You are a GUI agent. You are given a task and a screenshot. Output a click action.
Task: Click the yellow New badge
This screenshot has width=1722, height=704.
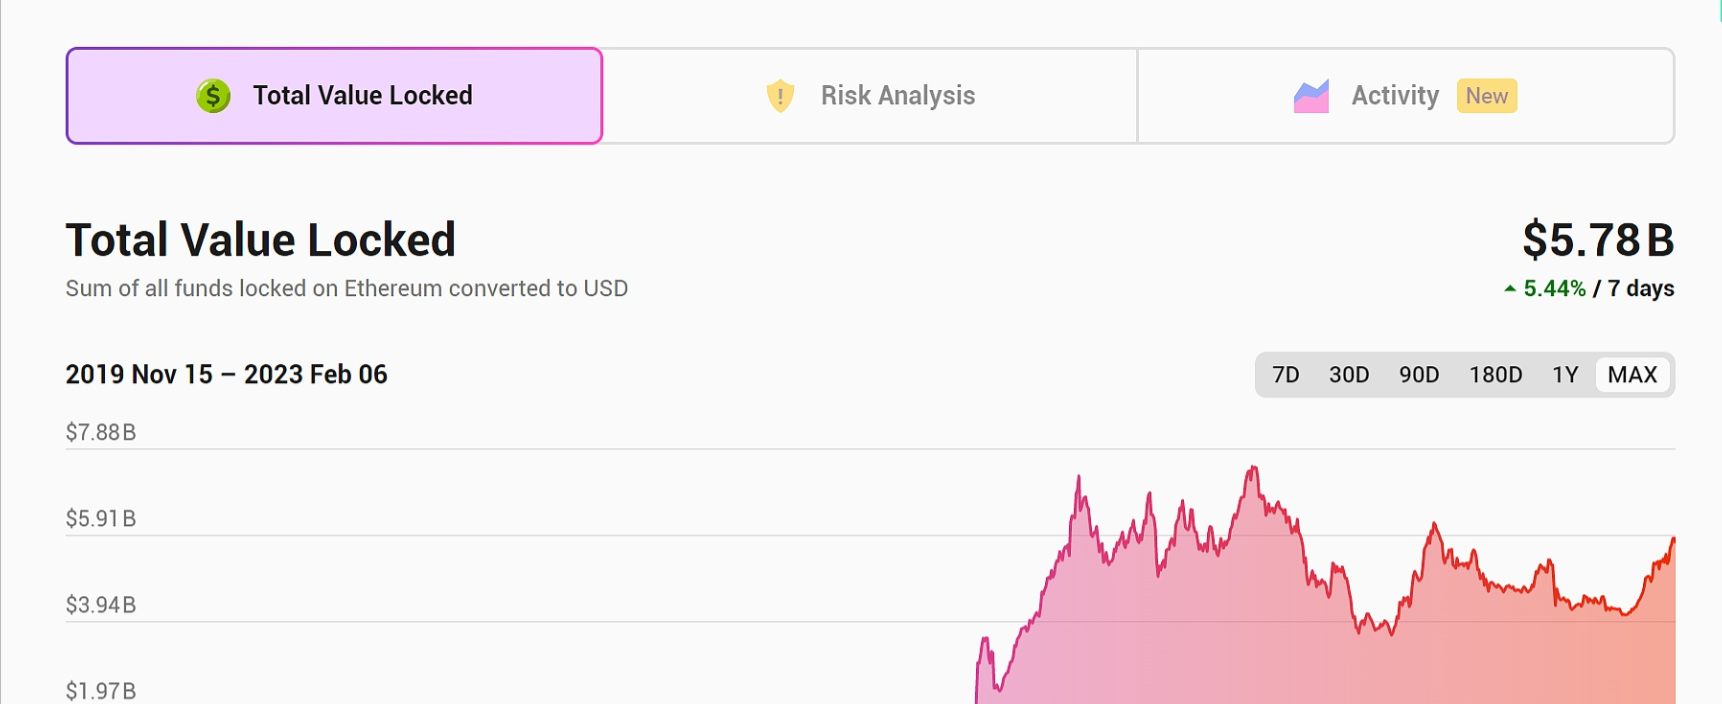1487,96
